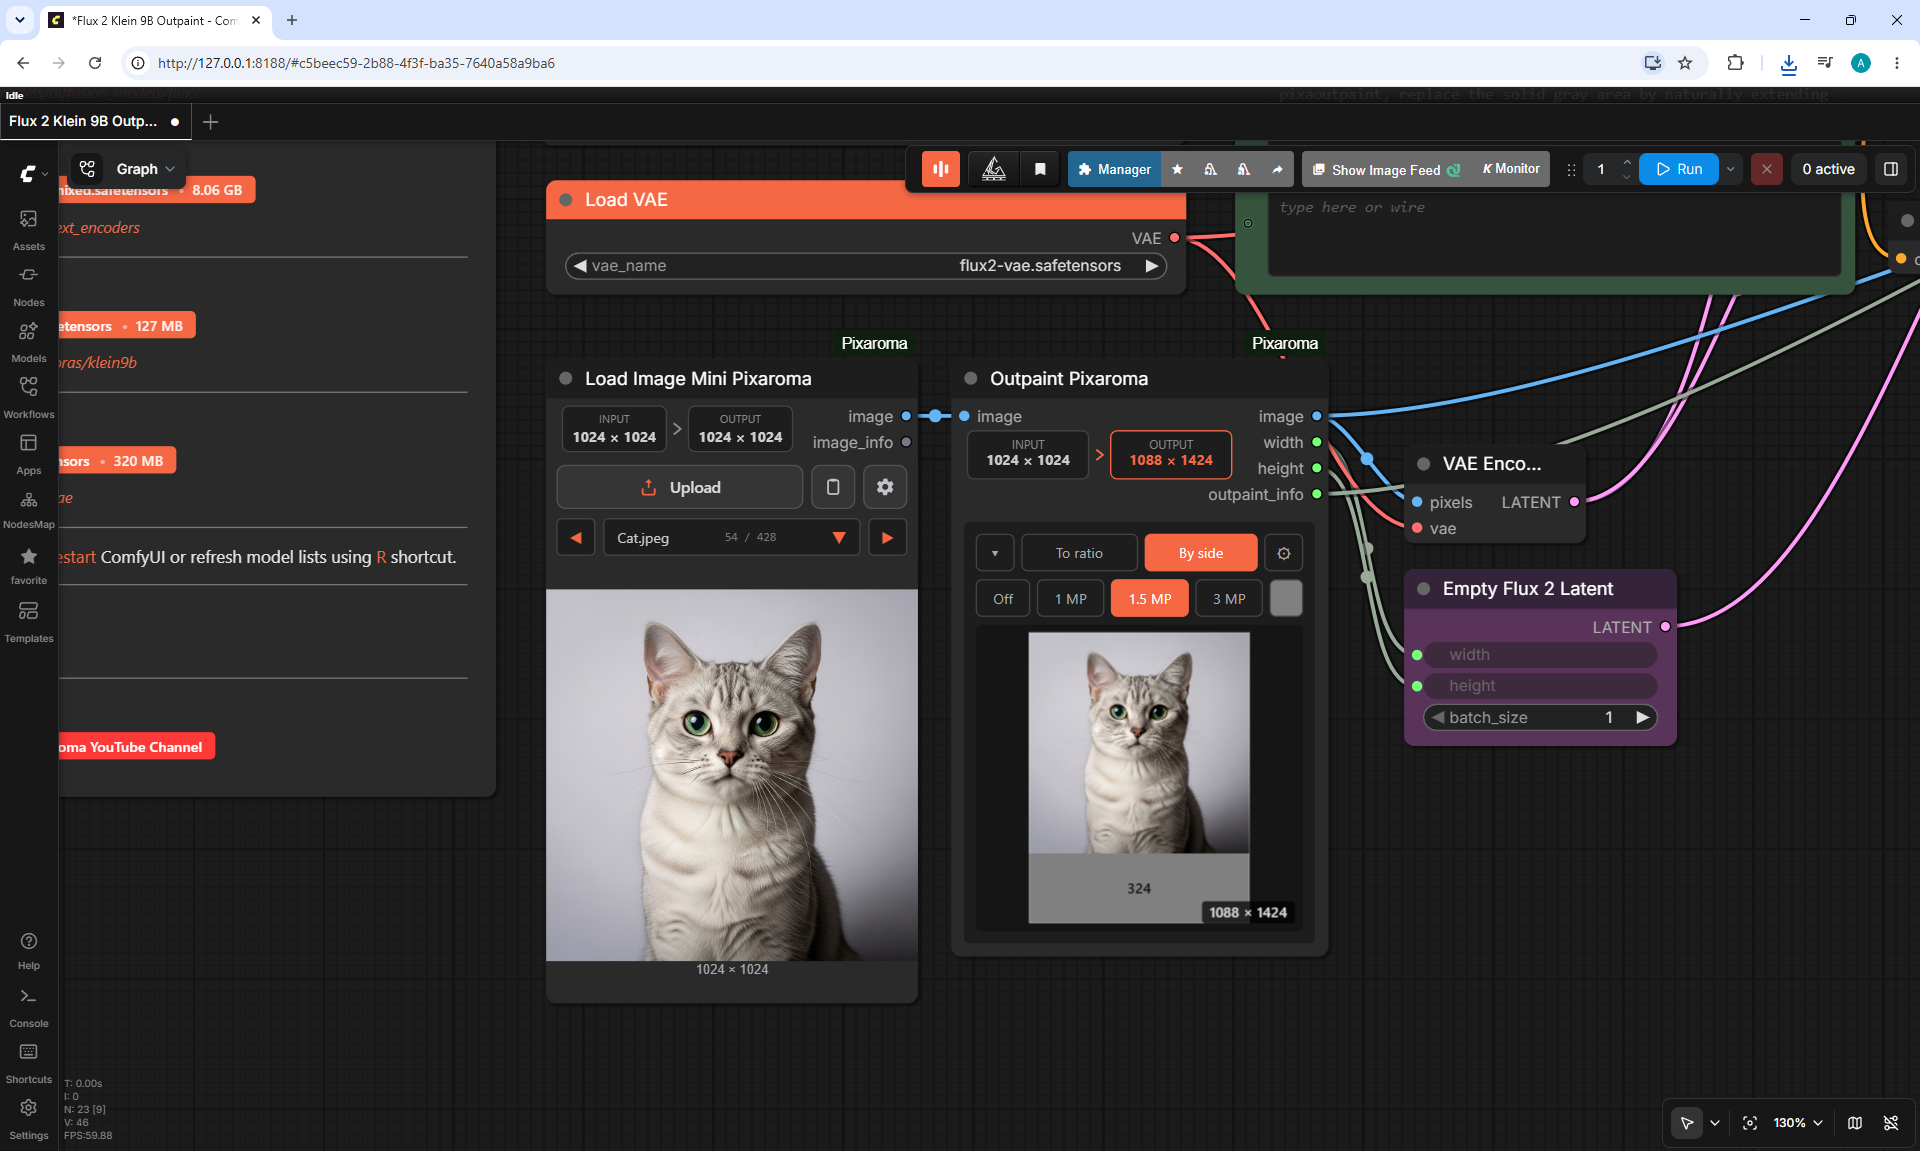Click the Upload image button

680,487
